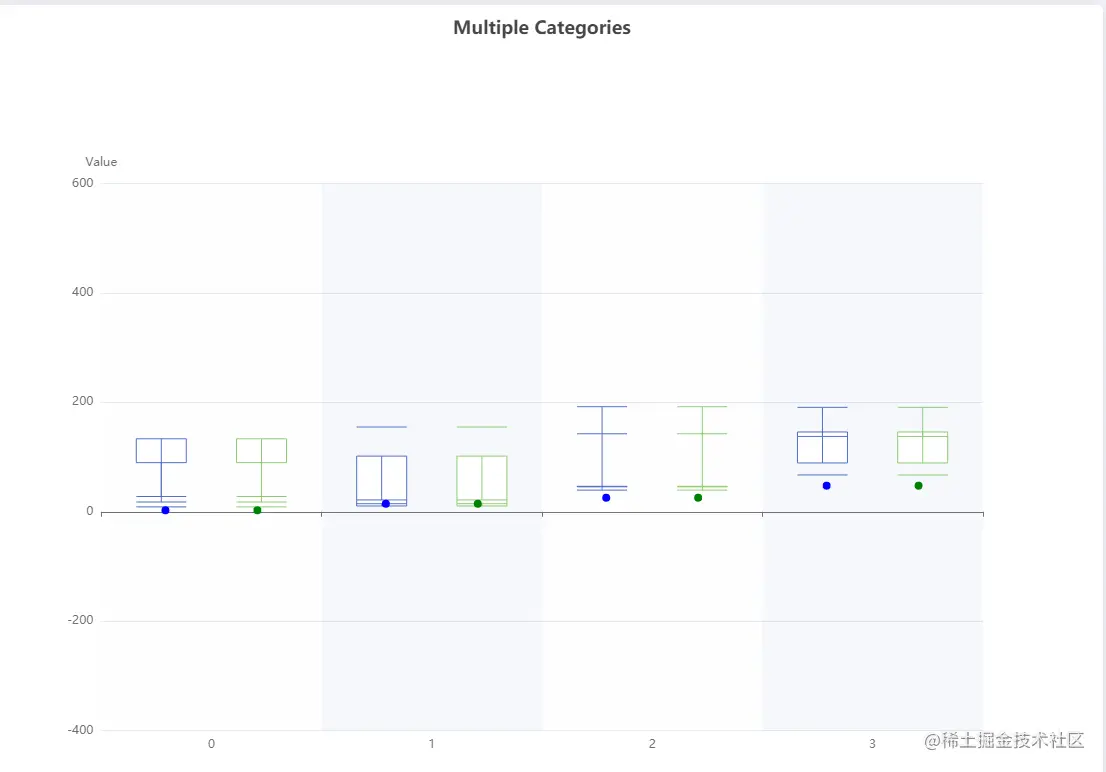
Task: Click the -200 label on the y-axis
Action: click(80, 621)
